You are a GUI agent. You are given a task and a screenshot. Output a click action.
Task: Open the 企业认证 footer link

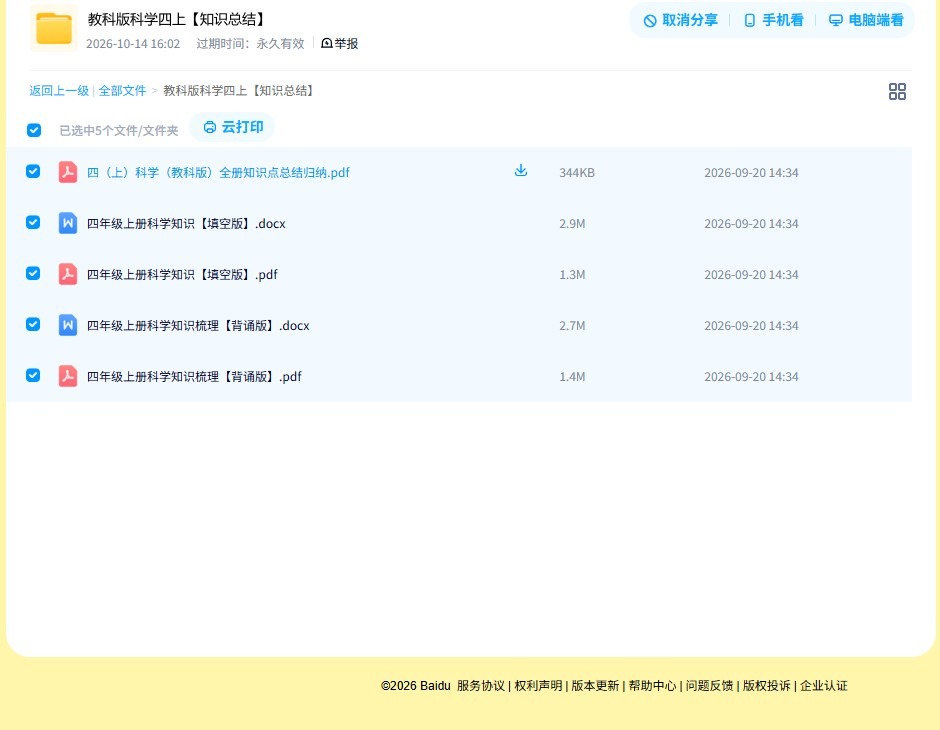(x=824, y=686)
